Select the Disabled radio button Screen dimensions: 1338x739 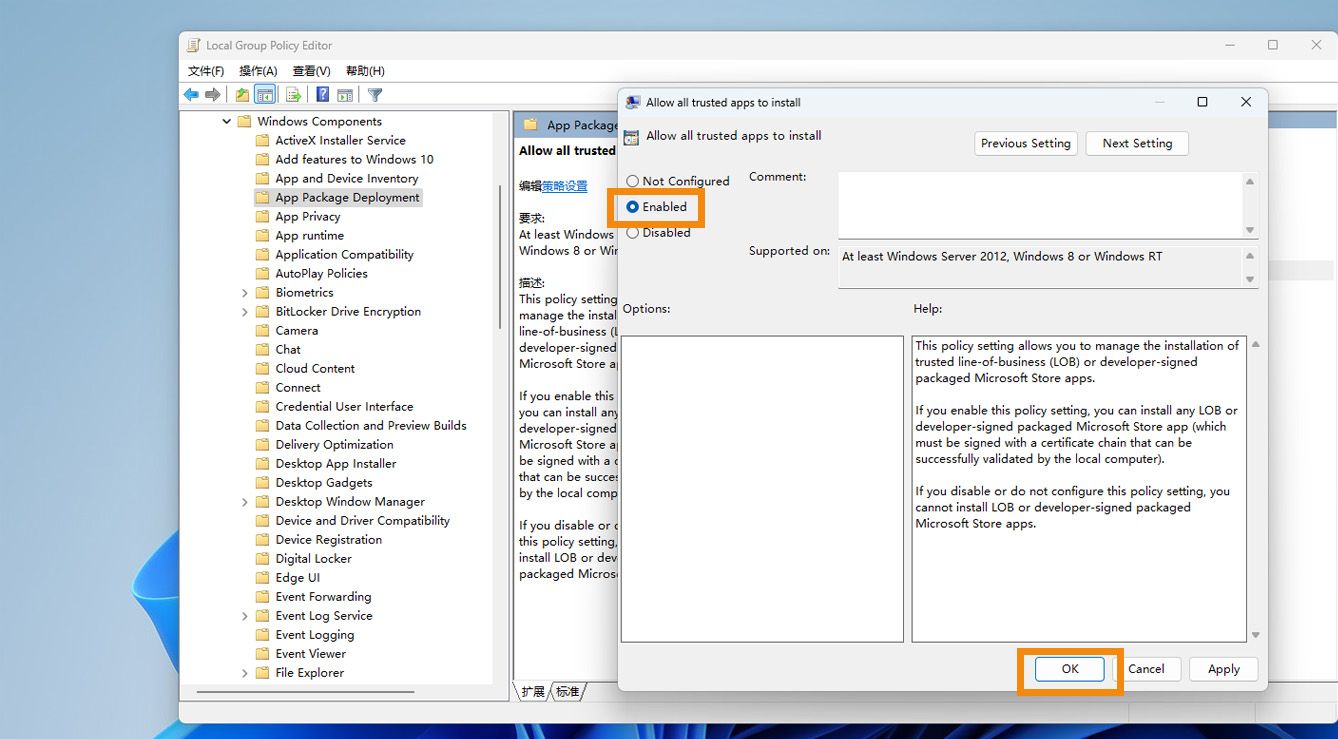[x=633, y=233]
